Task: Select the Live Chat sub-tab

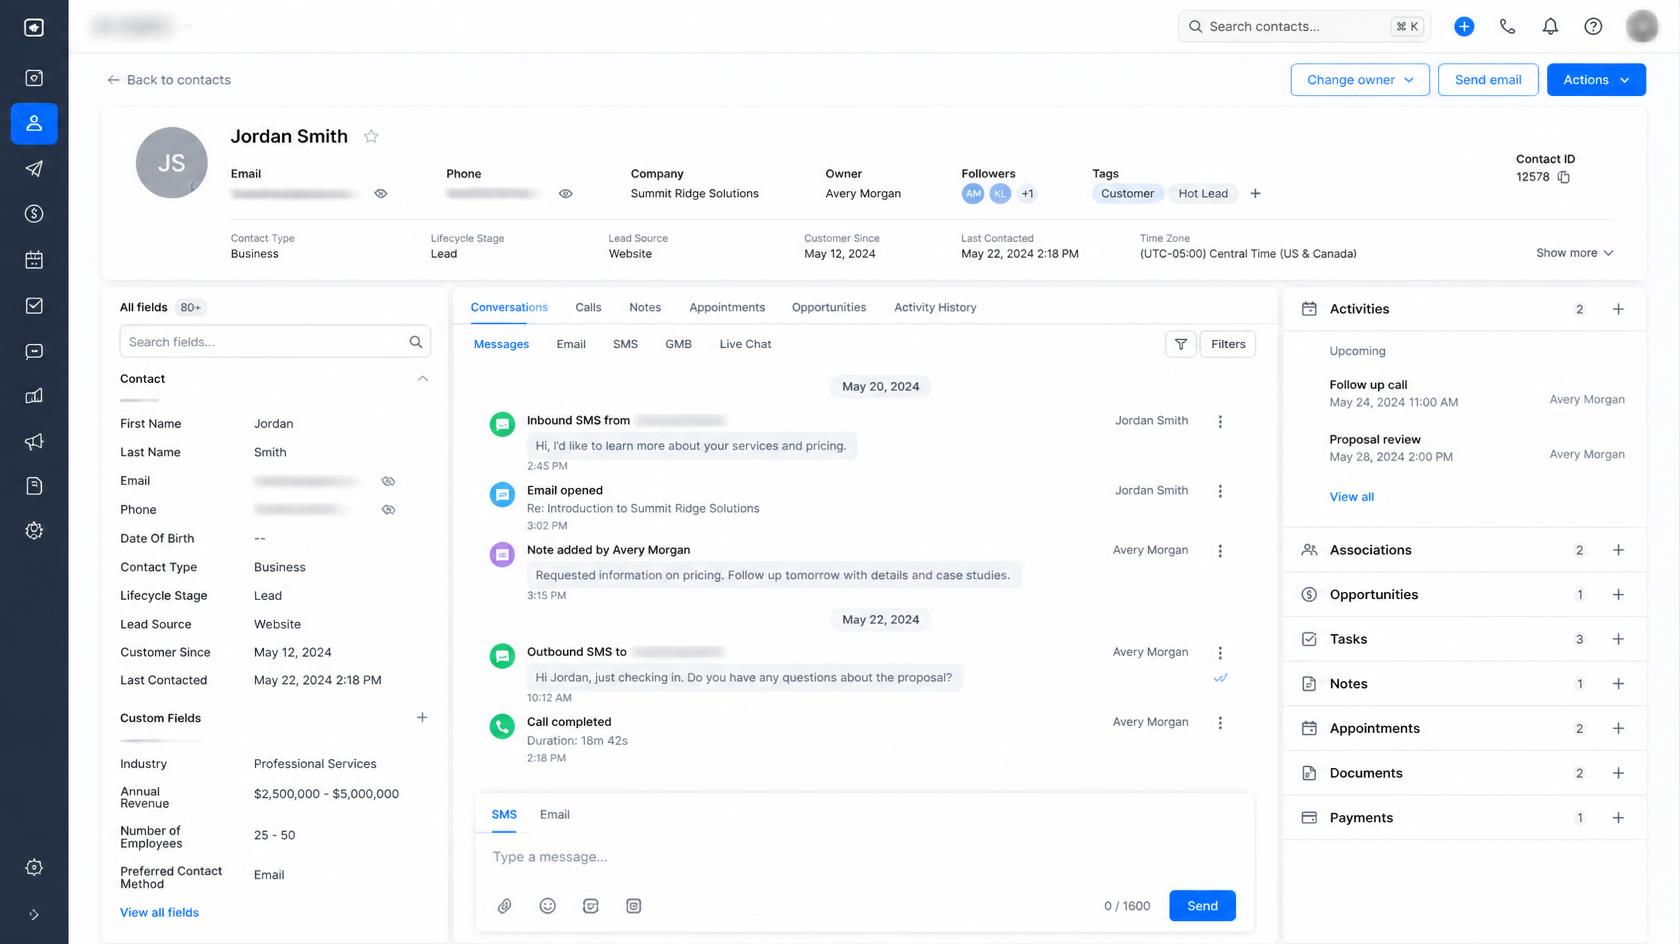Action: pos(745,344)
